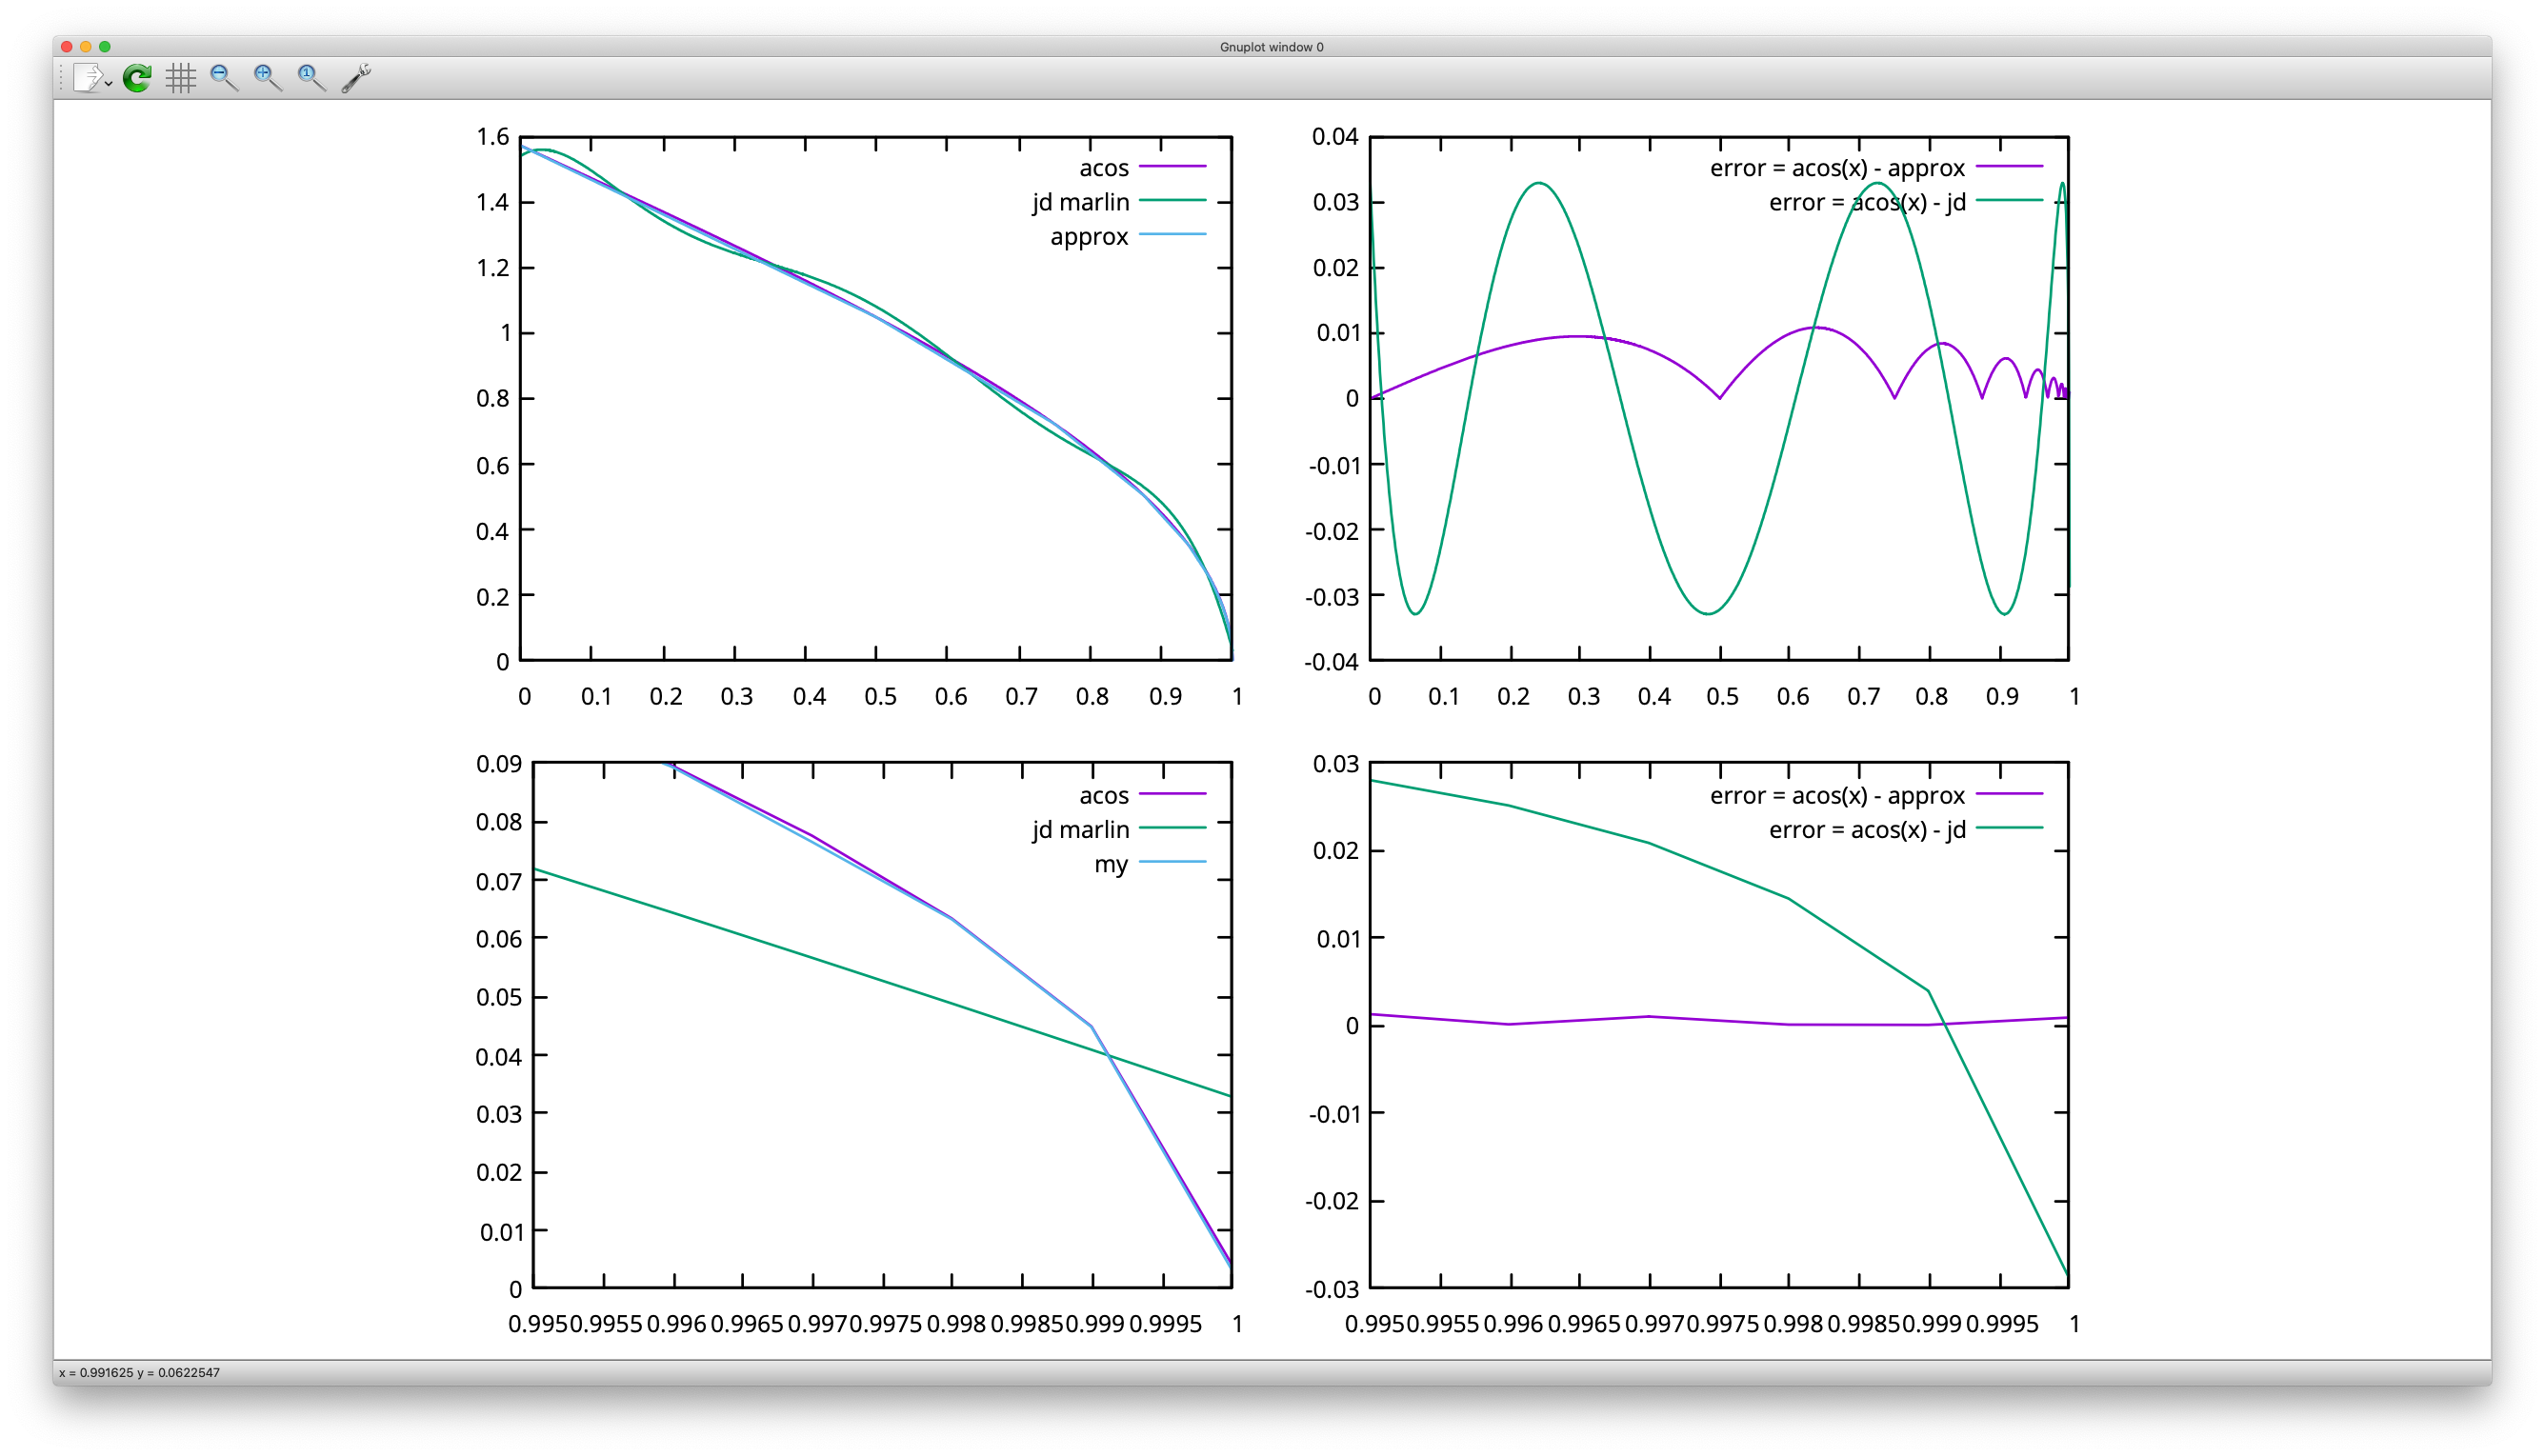The width and height of the screenshot is (2545, 1456).
Task: Grab the toolbar's dotted drag handle
Action: [x=62, y=77]
